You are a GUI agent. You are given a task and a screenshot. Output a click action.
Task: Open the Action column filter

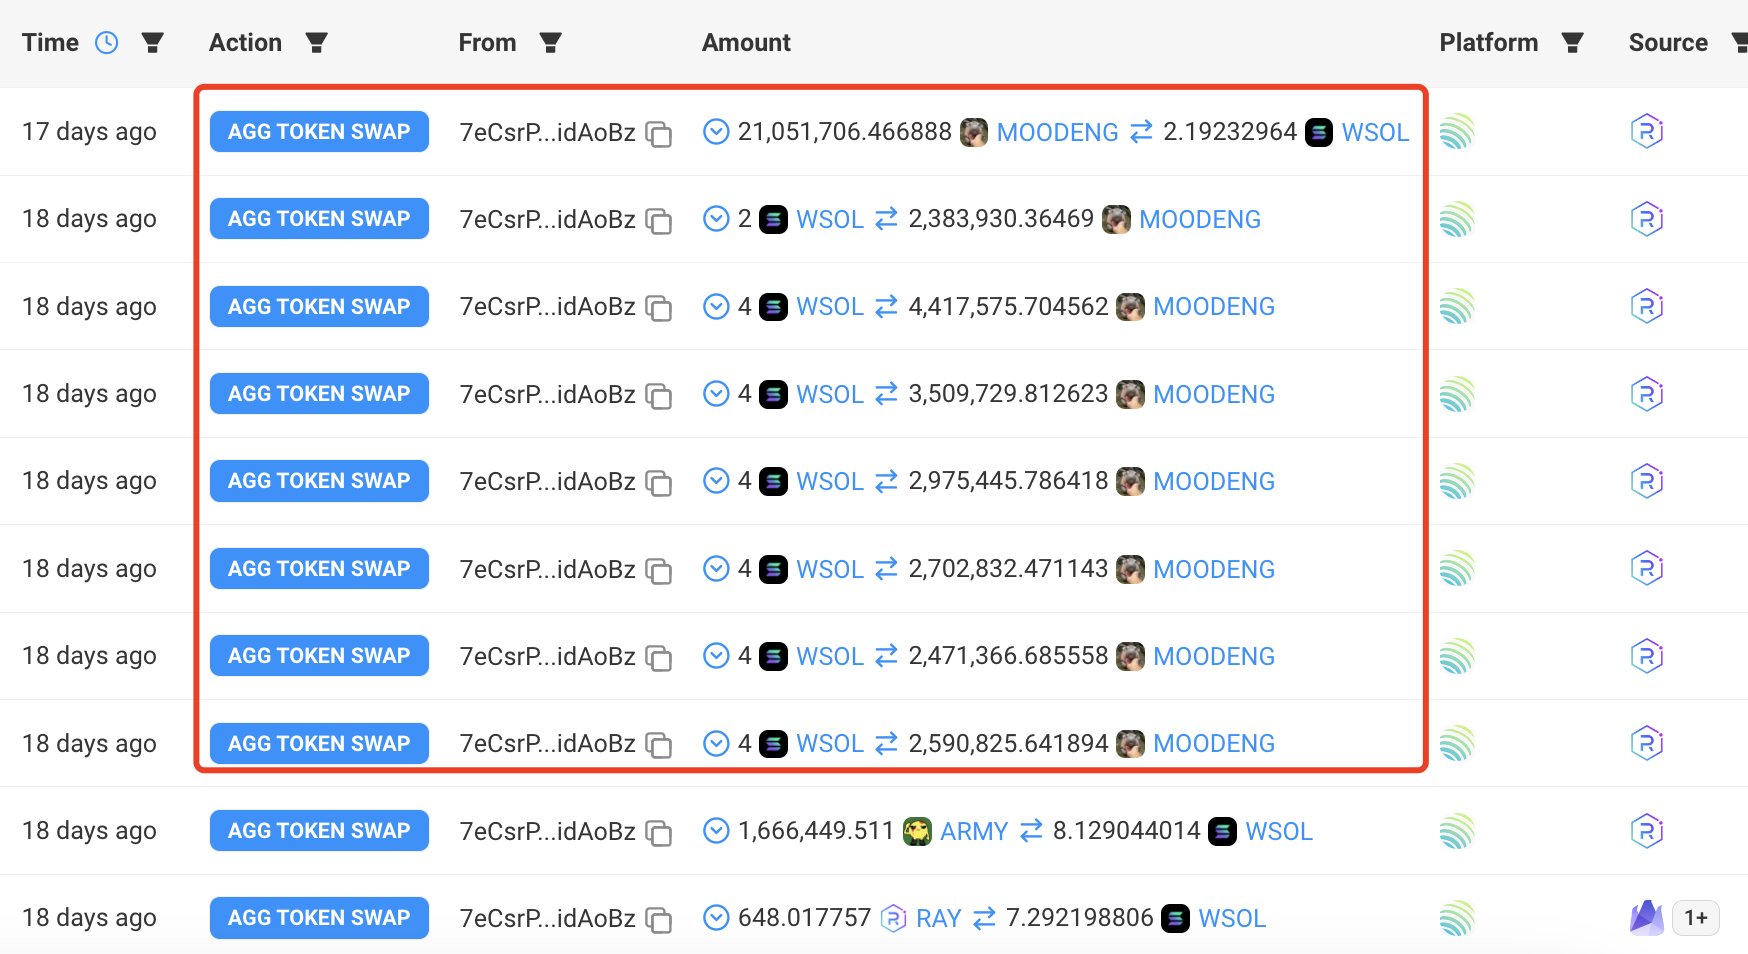click(316, 43)
